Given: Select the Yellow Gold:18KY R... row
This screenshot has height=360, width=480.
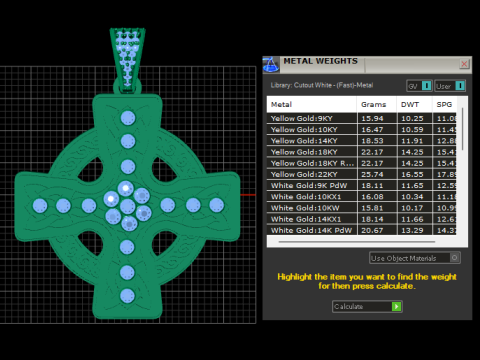Looking at the screenshot, I should point(361,163).
